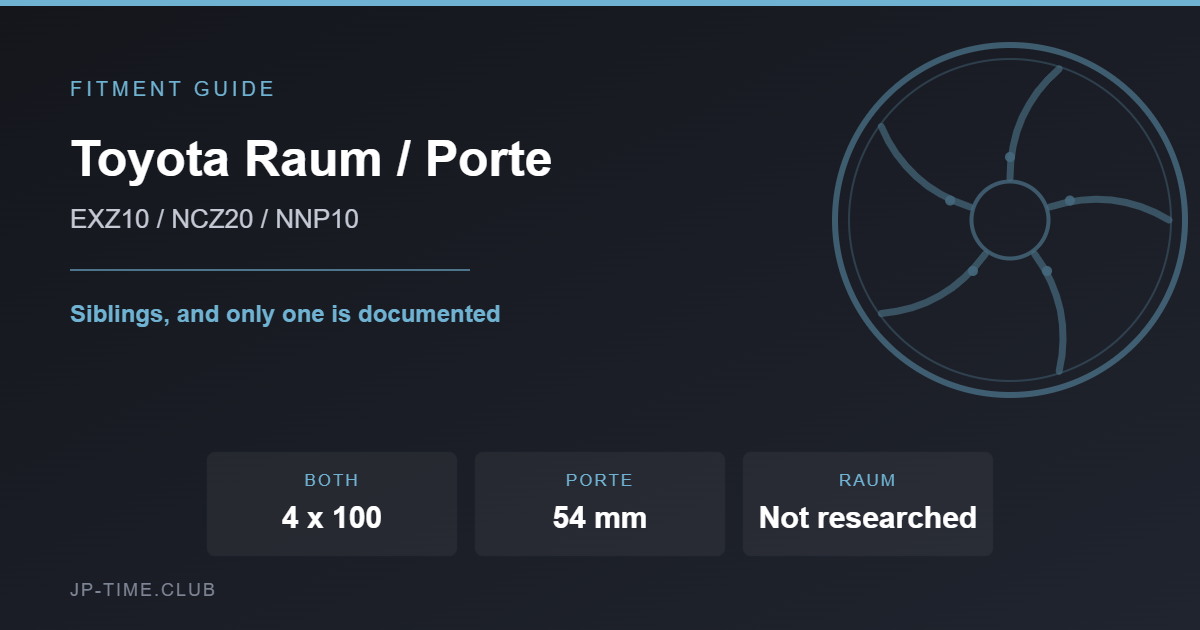
Task: Click the EXZ10 / NCZ20 / NNP10 subtitle
Action: pos(214,220)
